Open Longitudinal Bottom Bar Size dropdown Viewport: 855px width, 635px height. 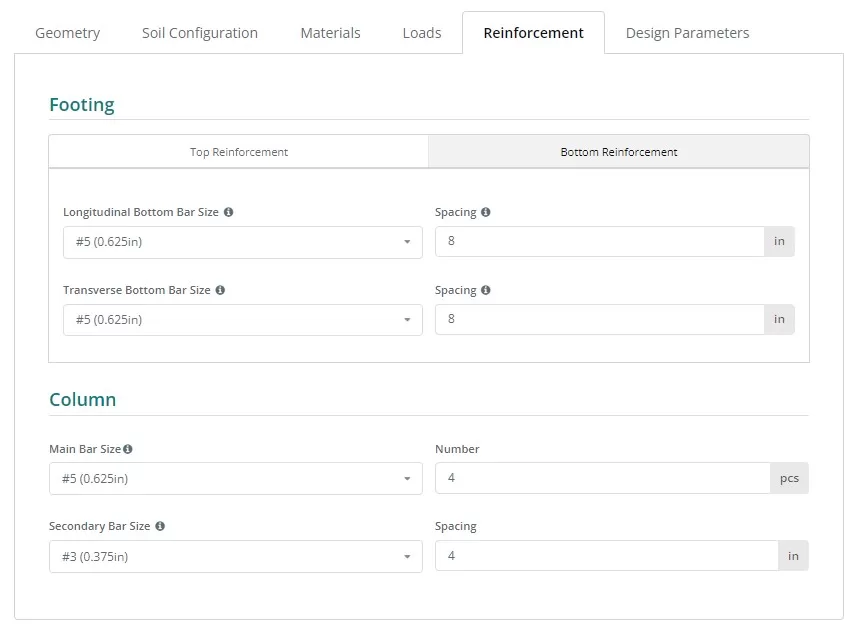click(x=243, y=242)
